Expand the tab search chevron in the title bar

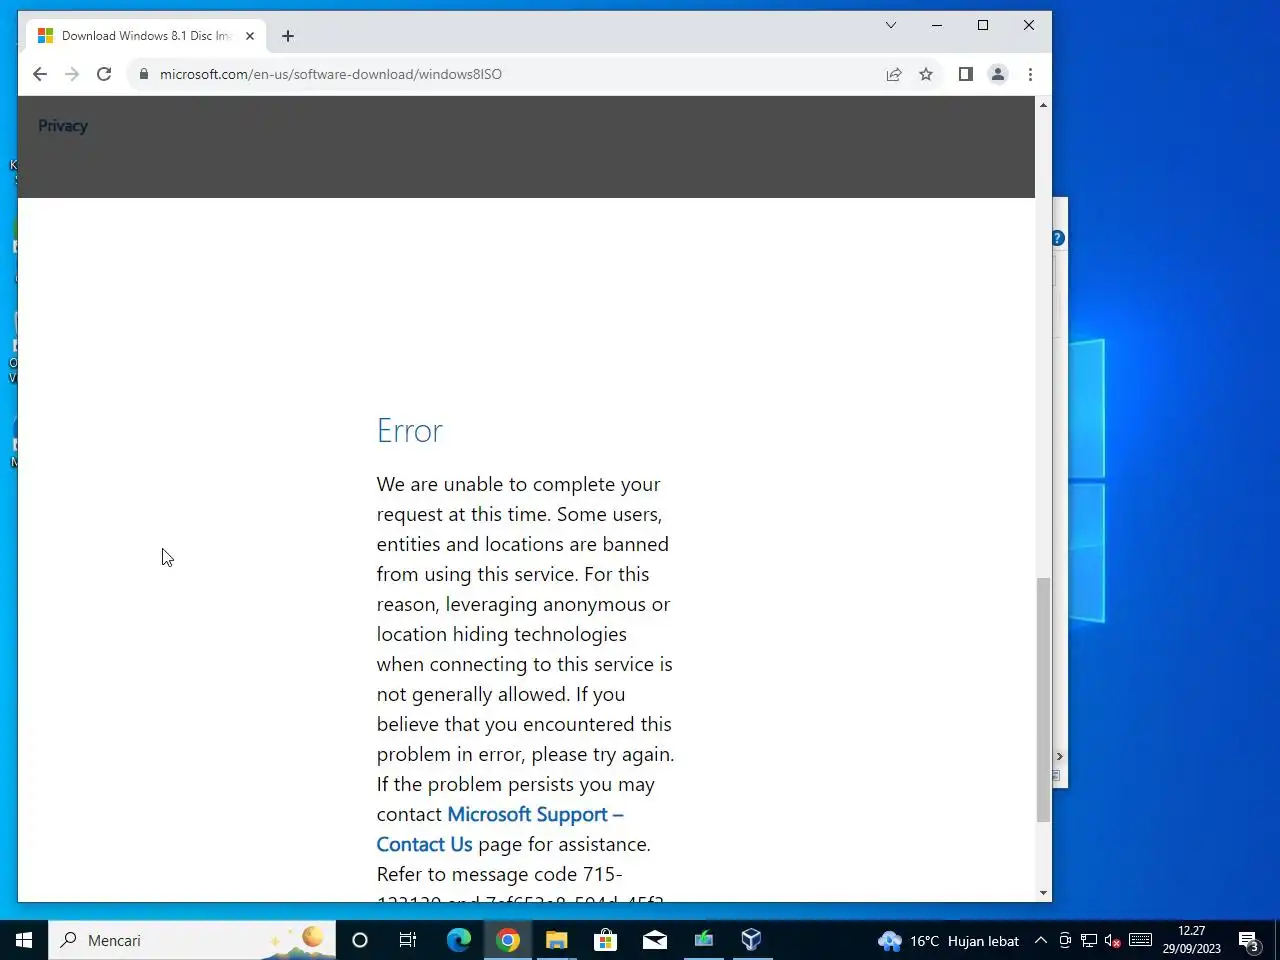tap(891, 25)
